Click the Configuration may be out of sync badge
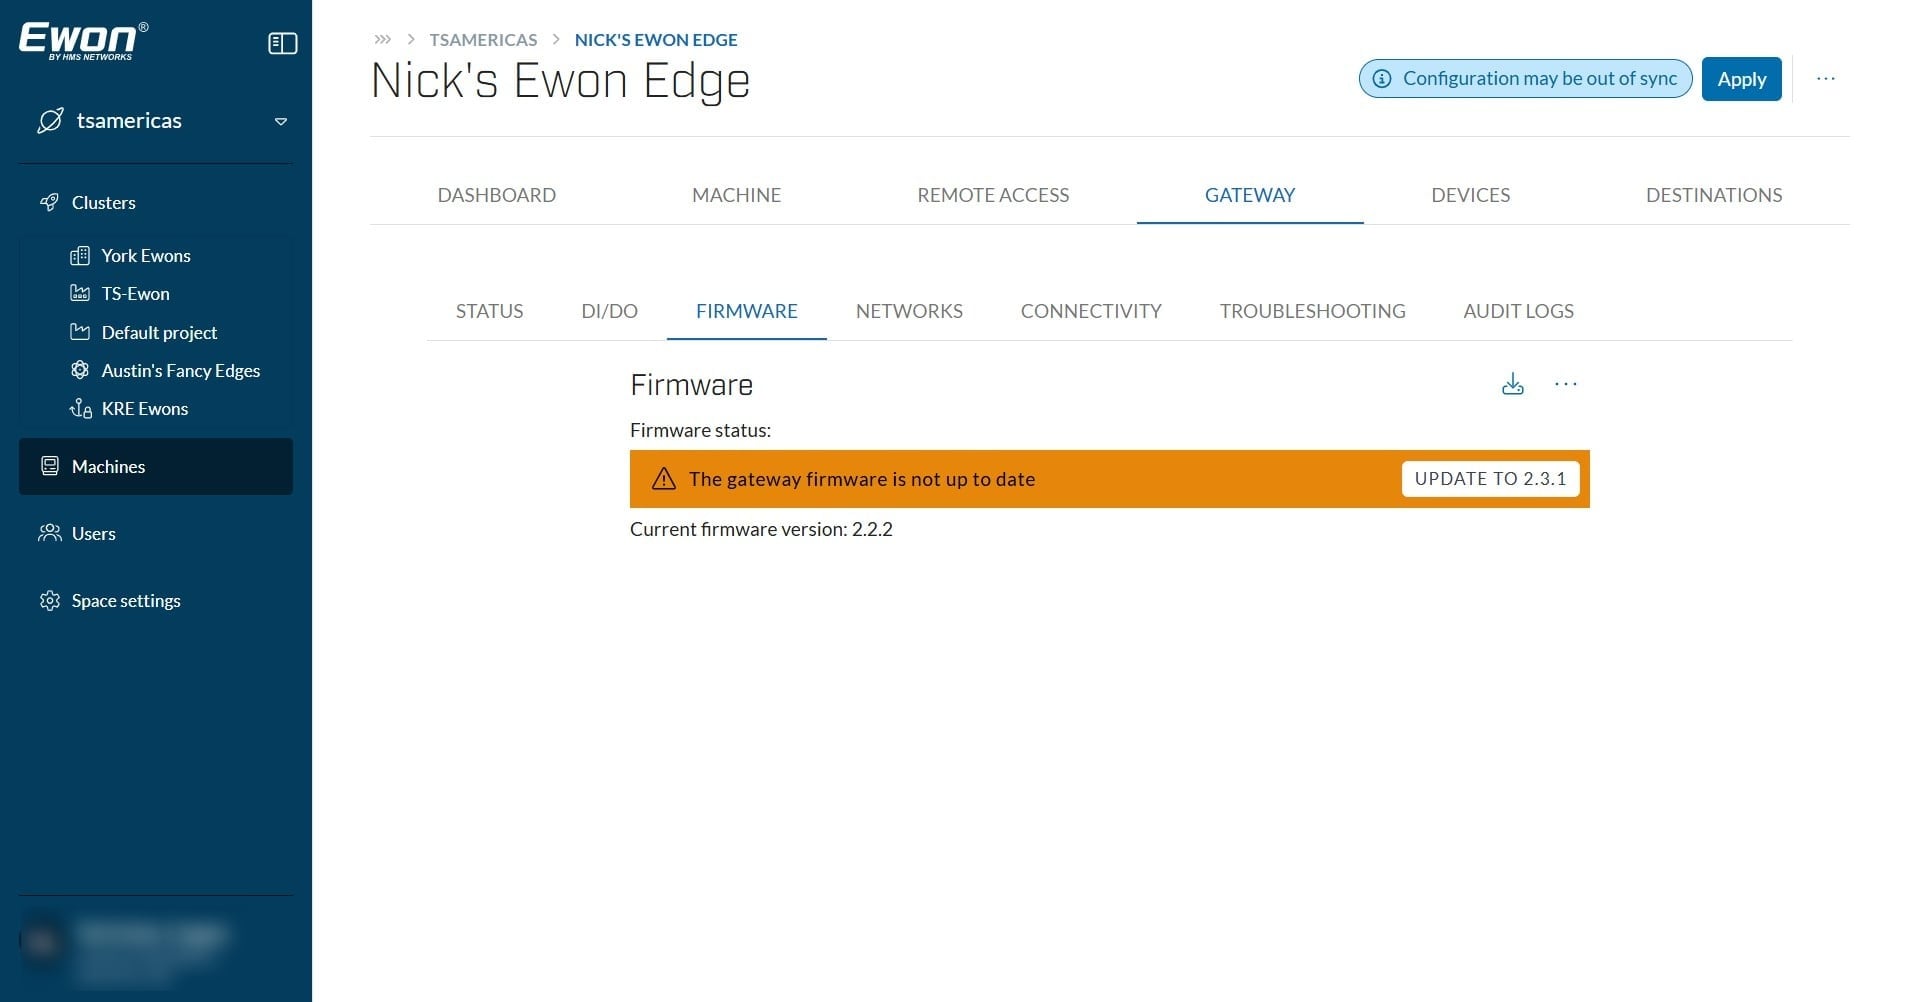Image resolution: width=1908 pixels, height=1002 pixels. [x=1525, y=79]
